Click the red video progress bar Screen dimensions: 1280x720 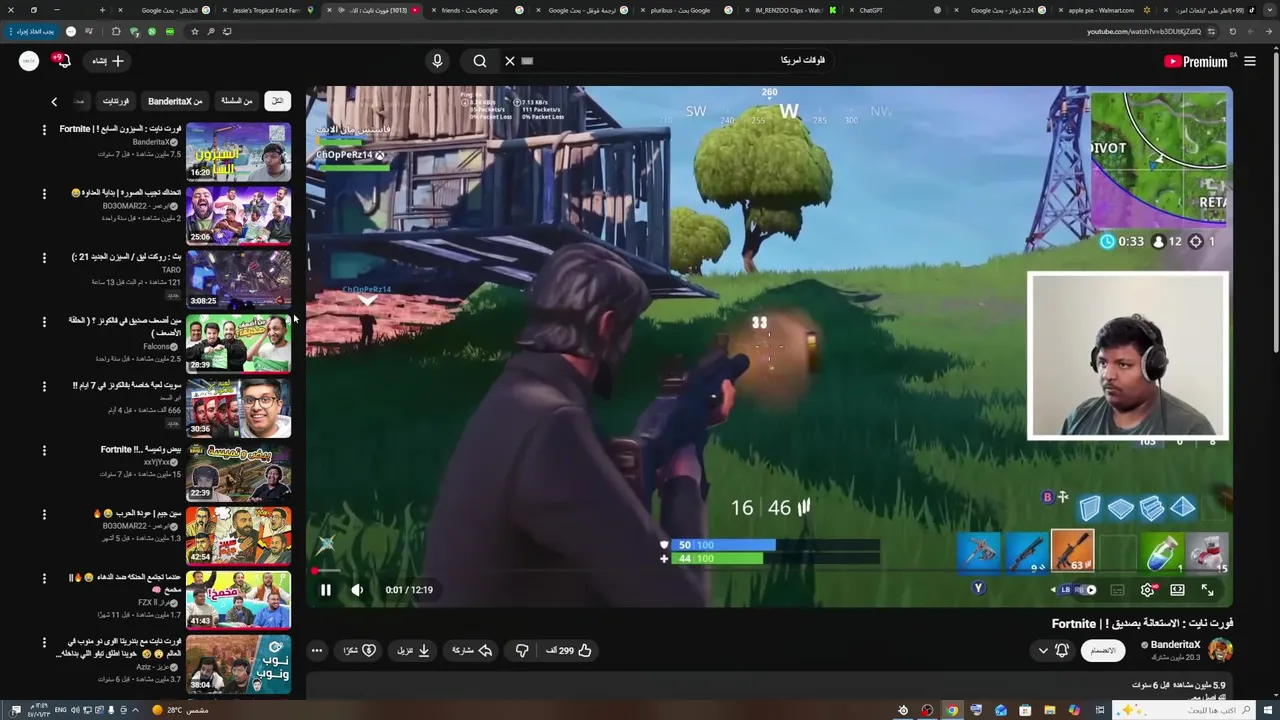click(x=770, y=571)
